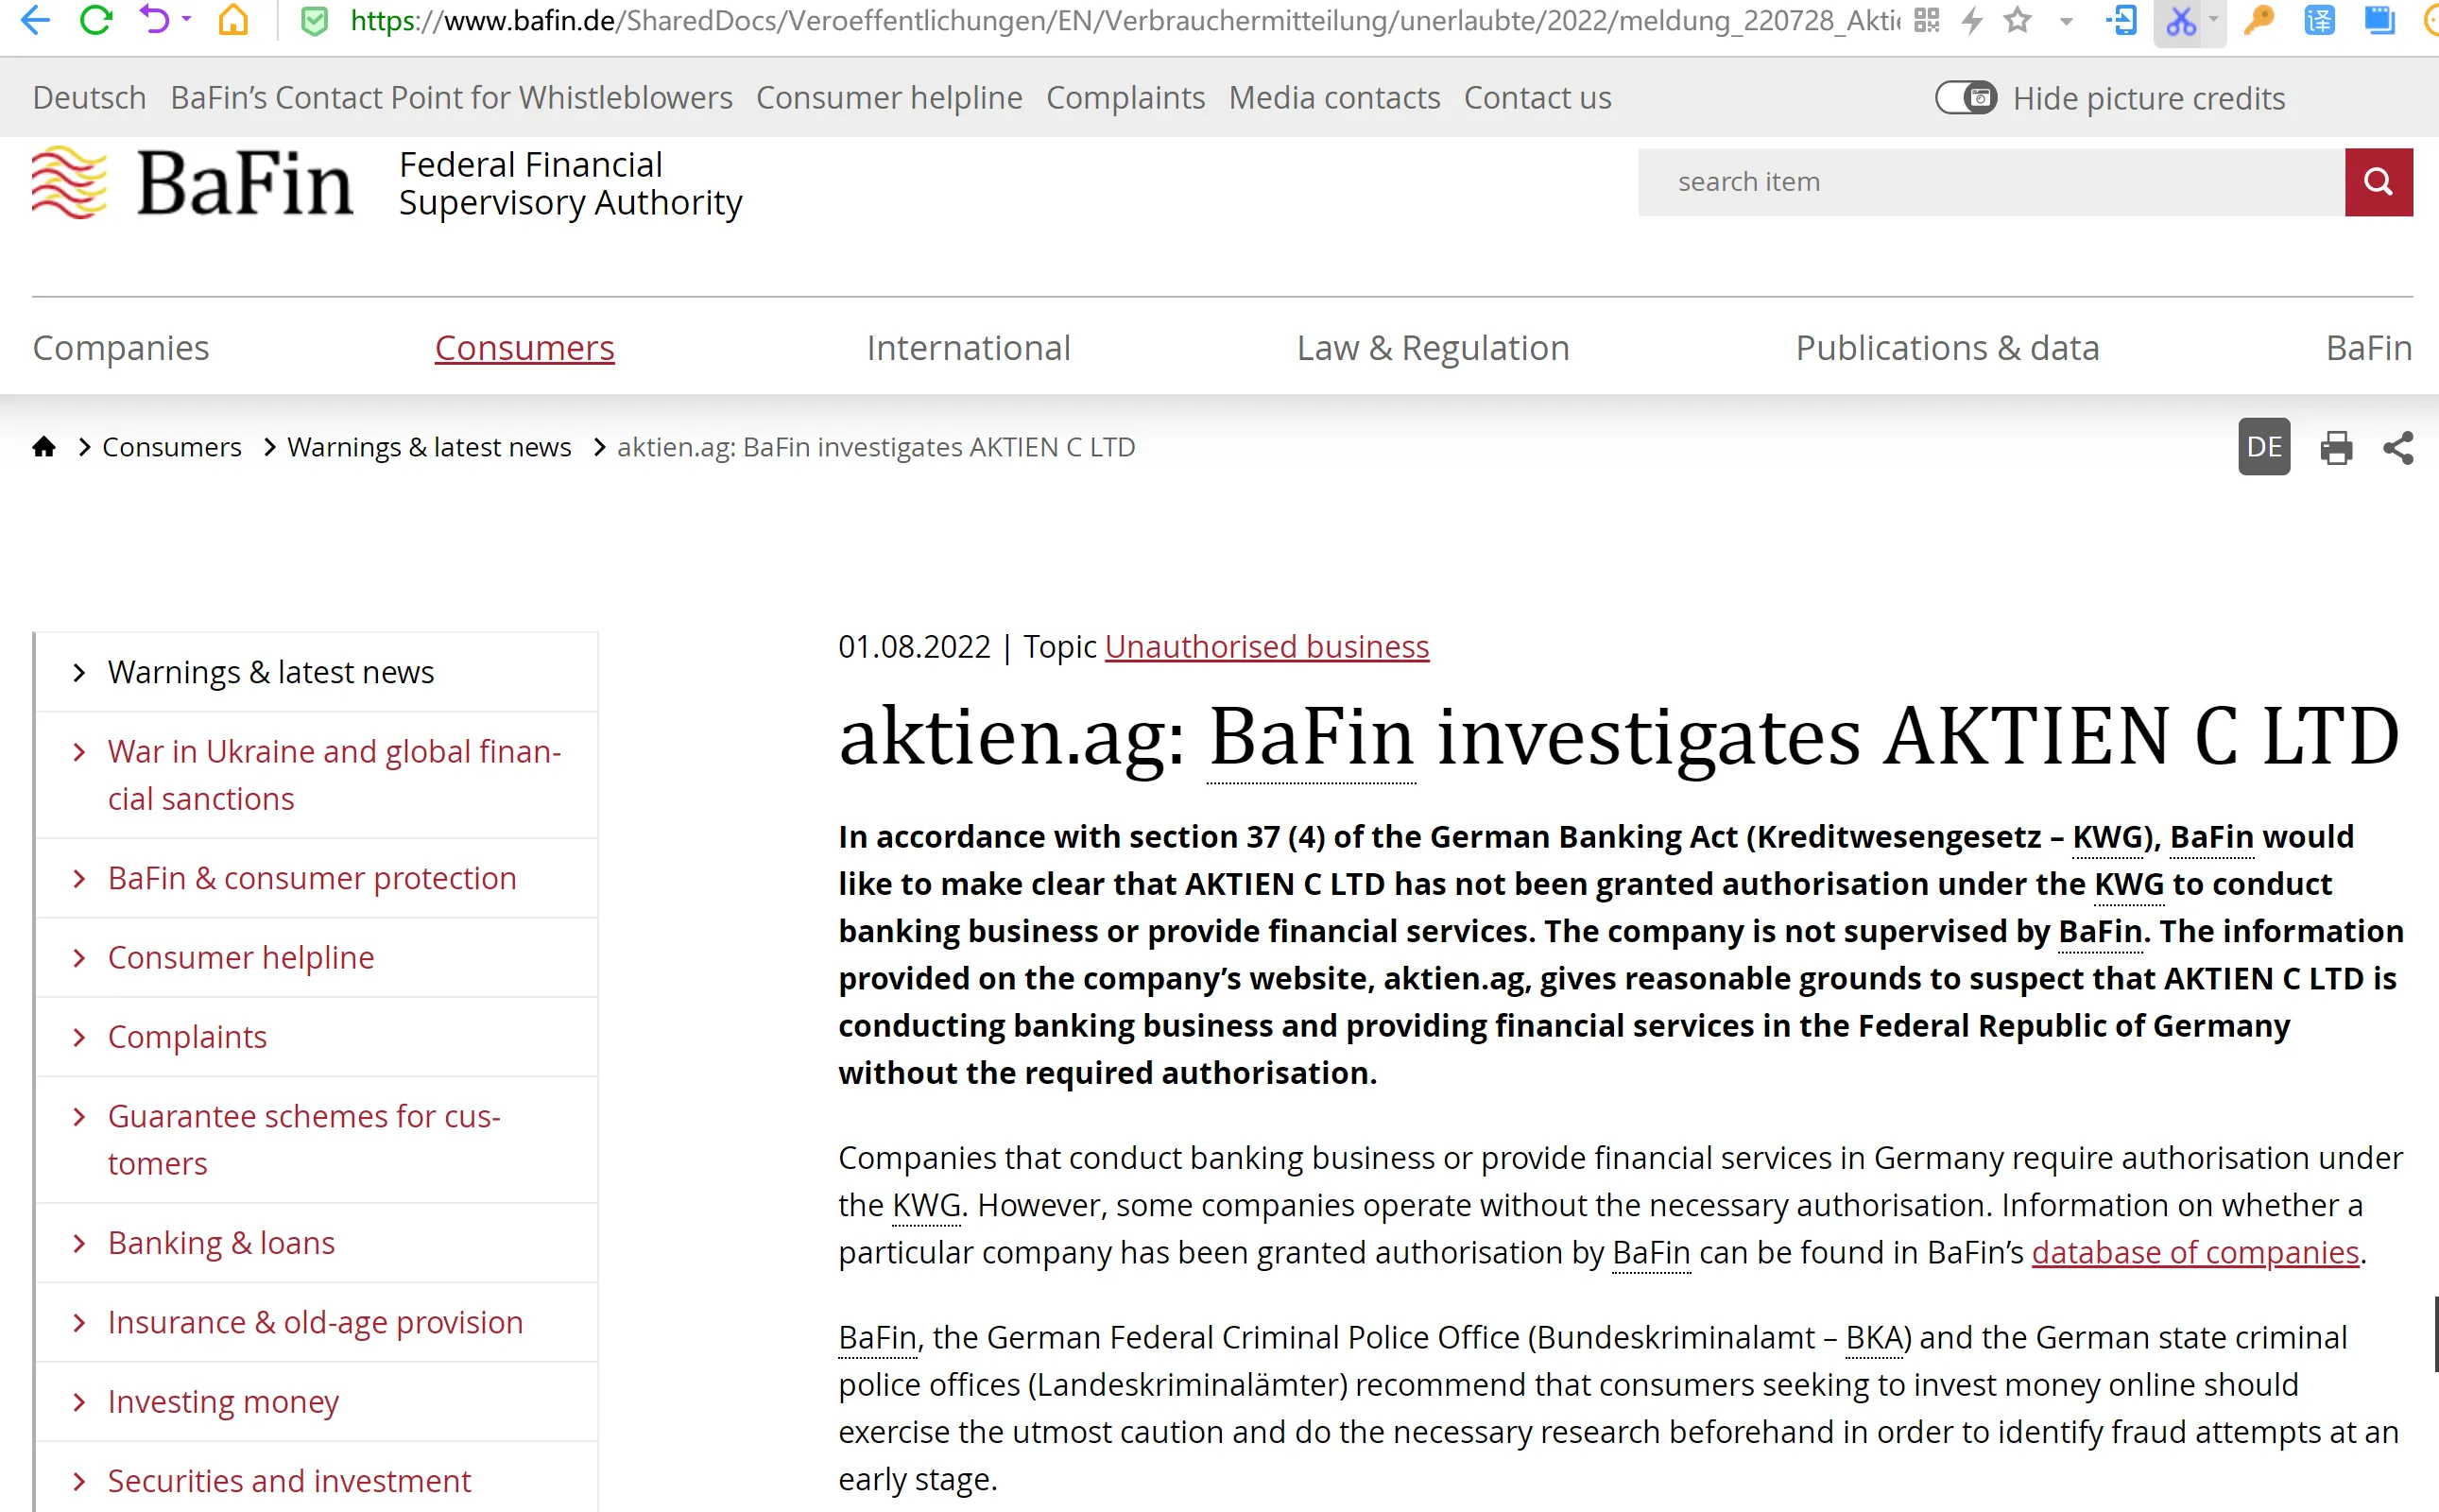
Task: Click the send-to-phone icon
Action: [2121, 20]
